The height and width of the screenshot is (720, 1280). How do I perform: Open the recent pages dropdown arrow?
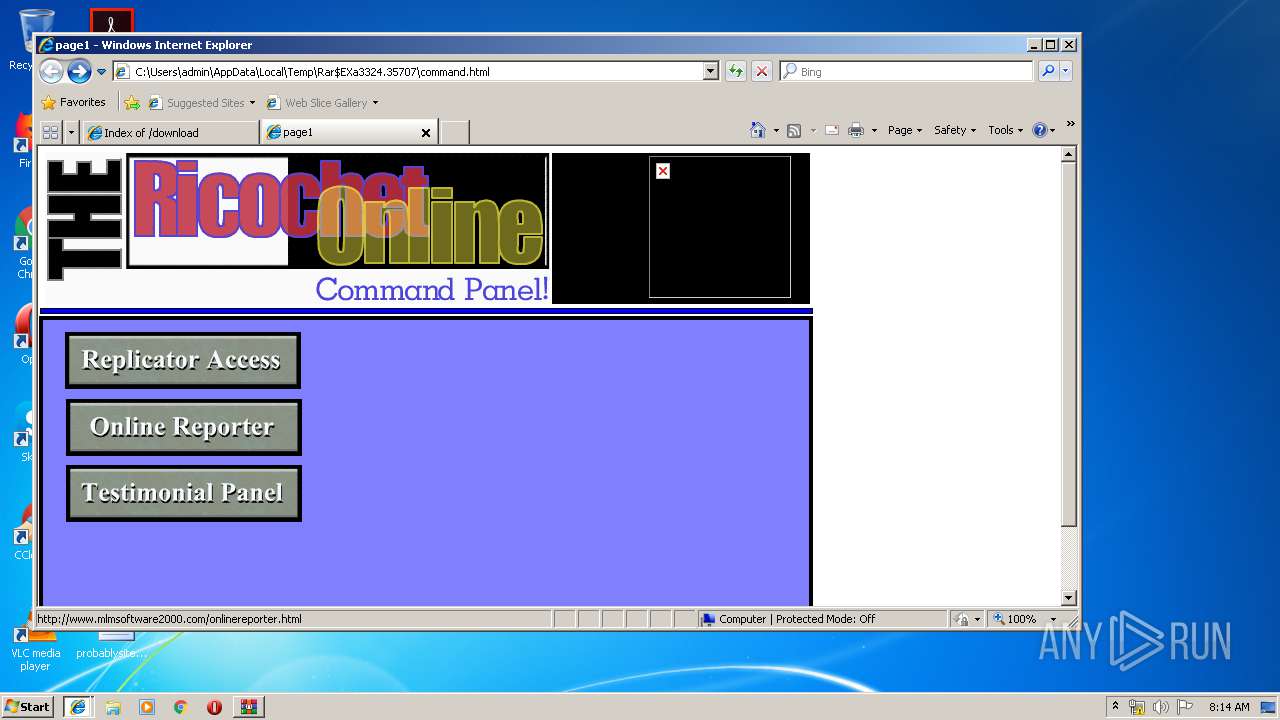click(x=101, y=72)
